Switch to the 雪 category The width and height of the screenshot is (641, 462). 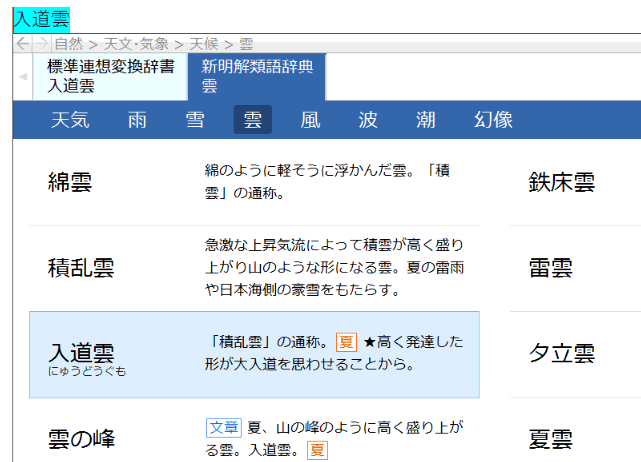195,120
